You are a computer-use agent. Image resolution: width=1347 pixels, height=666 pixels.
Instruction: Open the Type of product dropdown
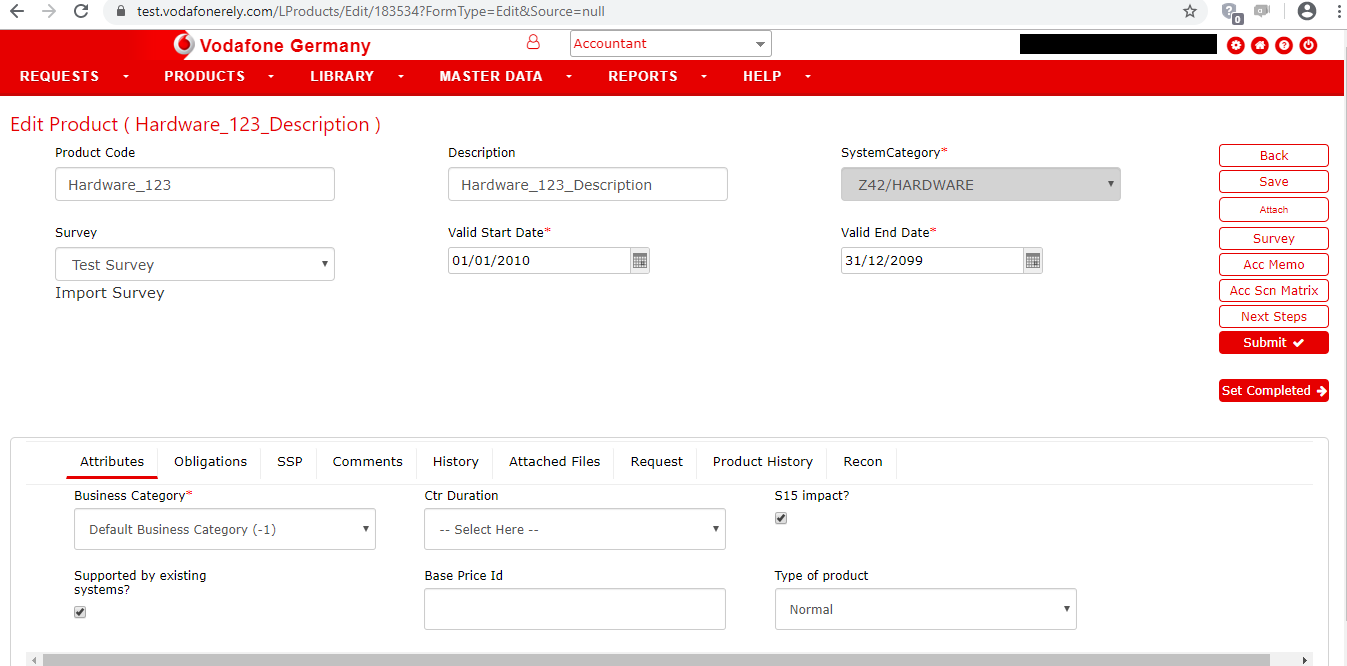[926, 609]
